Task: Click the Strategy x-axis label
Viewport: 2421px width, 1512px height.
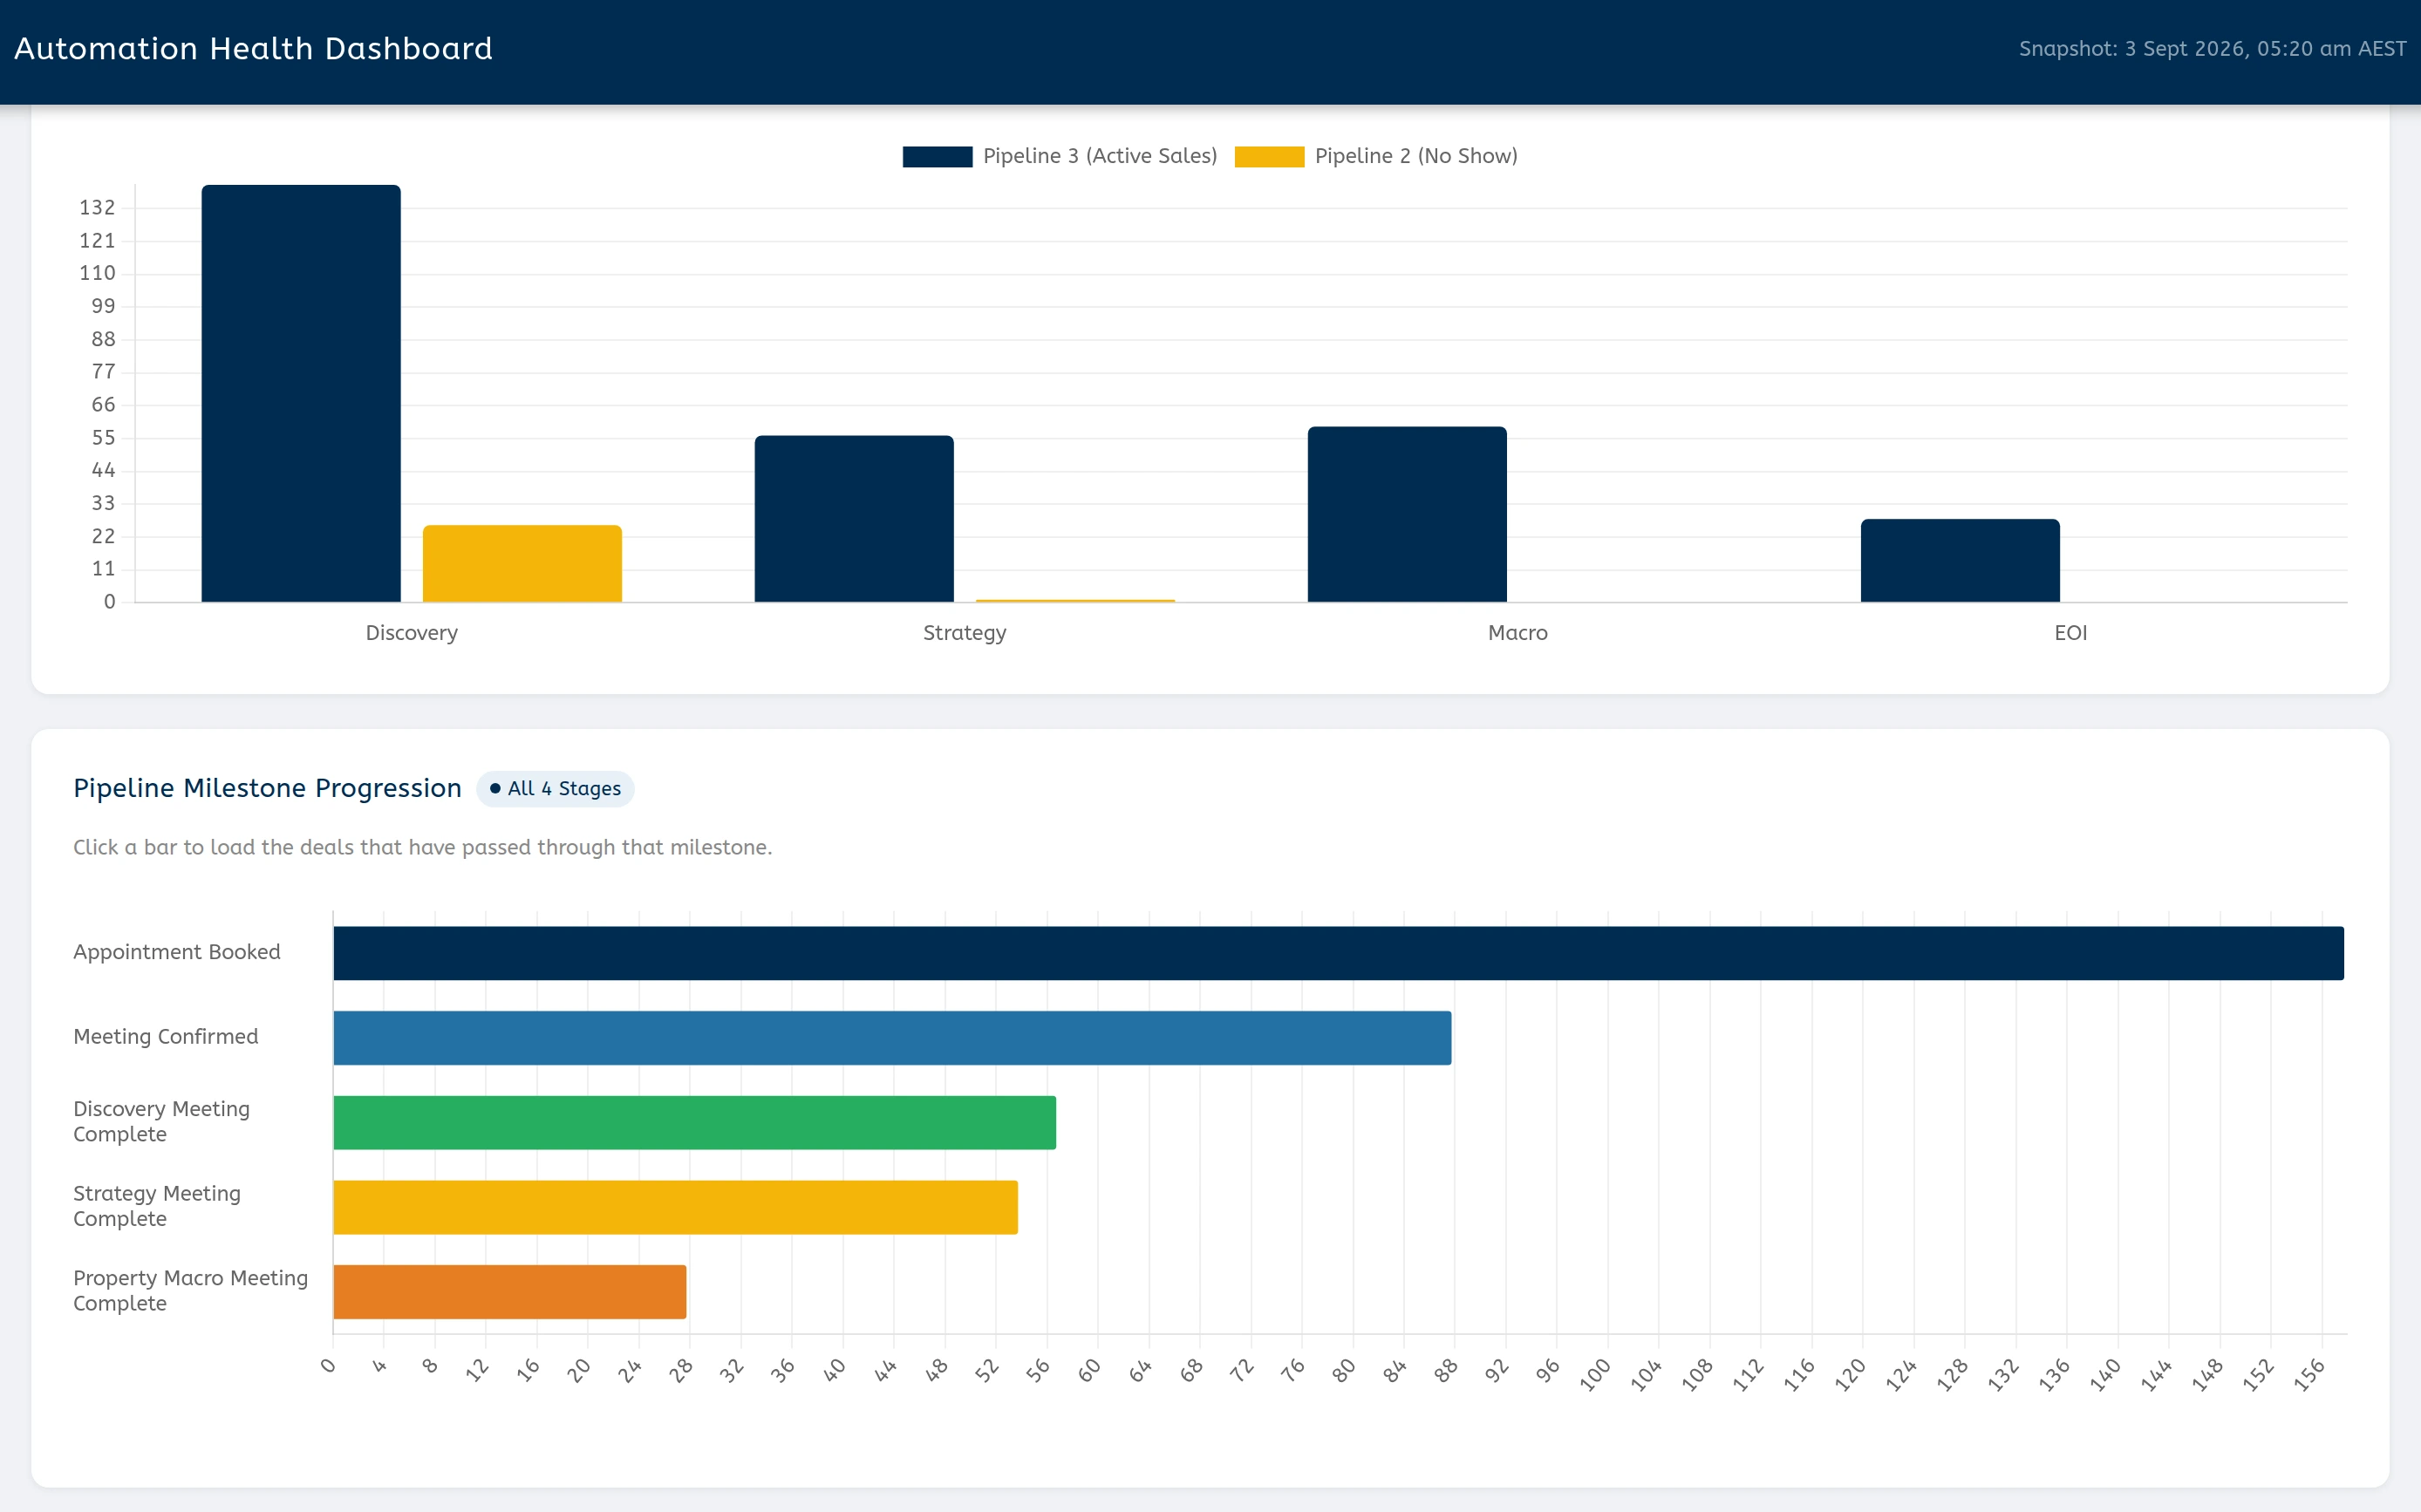Action: pos(965,633)
